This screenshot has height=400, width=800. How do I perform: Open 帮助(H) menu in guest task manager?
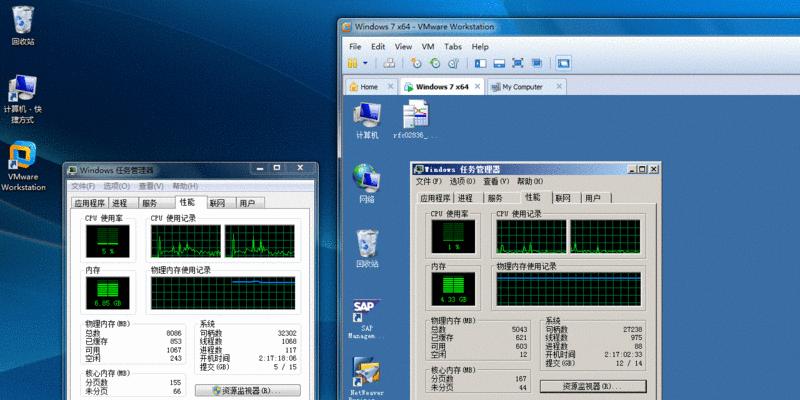click(x=530, y=181)
